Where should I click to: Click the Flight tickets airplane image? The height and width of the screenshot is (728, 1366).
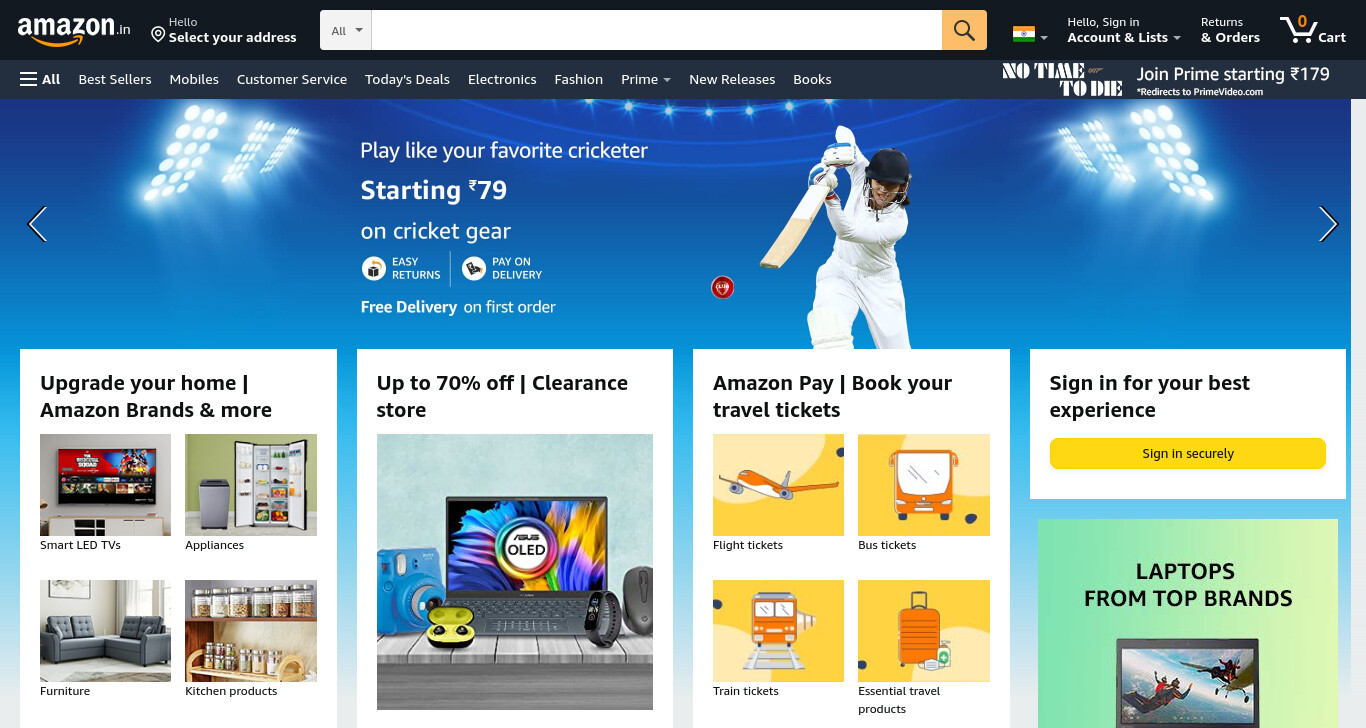pos(778,485)
